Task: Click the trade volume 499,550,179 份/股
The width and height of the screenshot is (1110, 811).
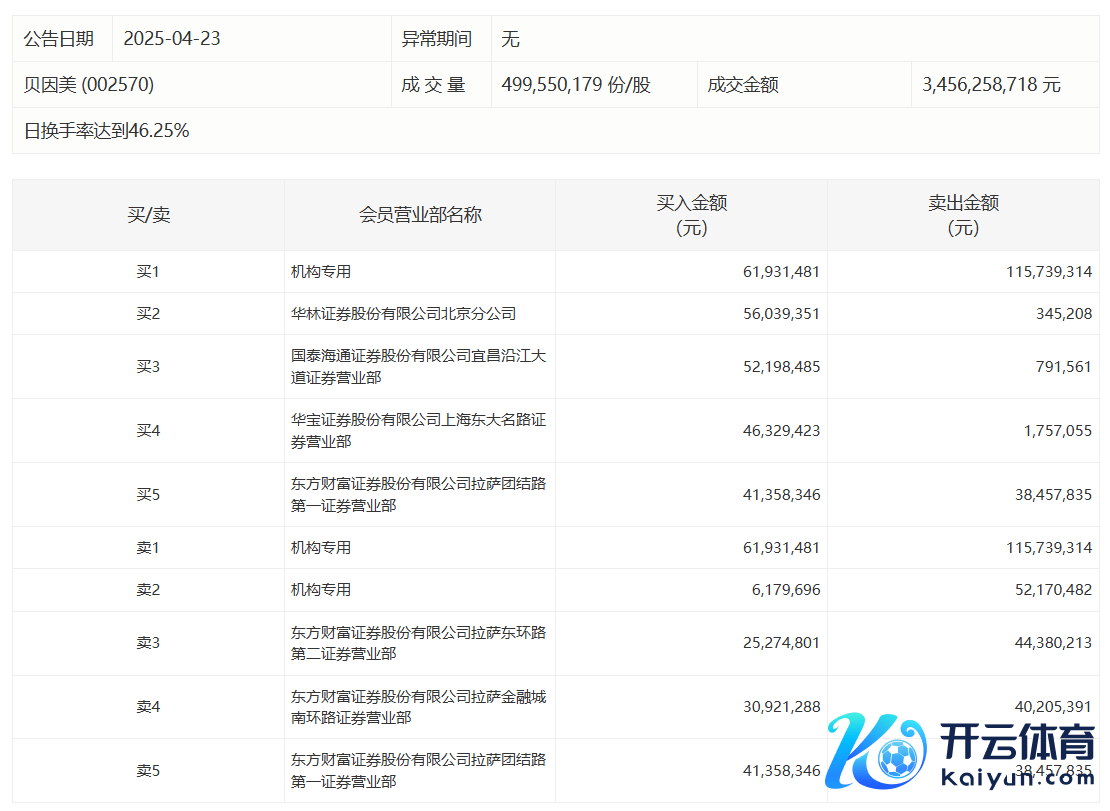Action: coord(576,85)
